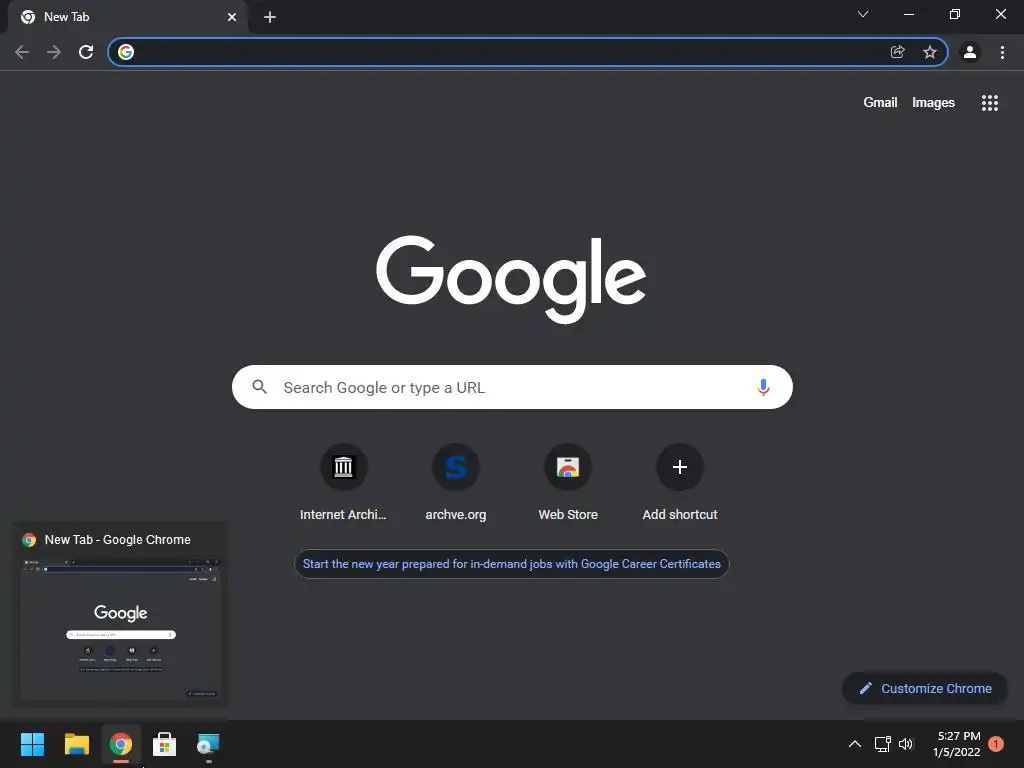Click the Add shortcut plus tile
1024x768 pixels.
(680, 483)
